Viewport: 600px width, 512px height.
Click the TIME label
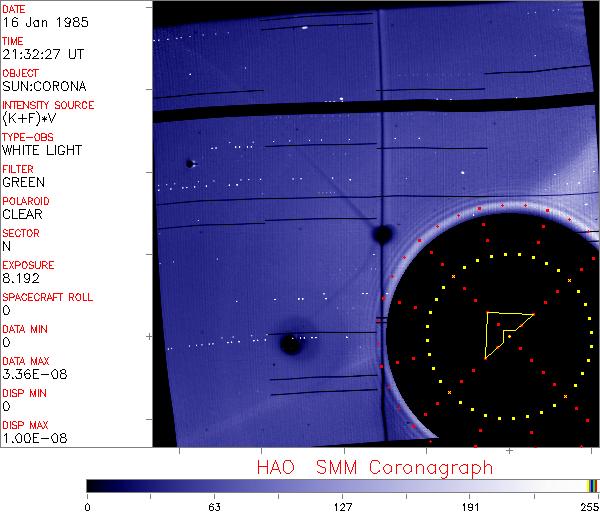click(x=13, y=41)
